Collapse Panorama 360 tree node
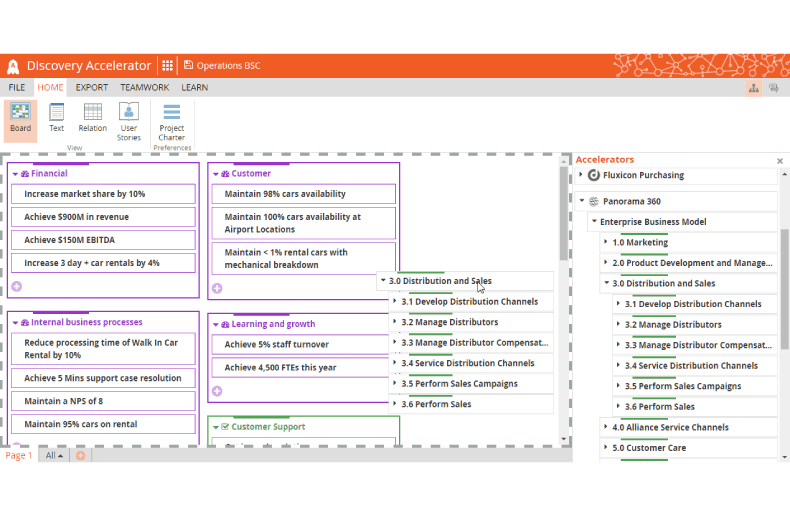The height and width of the screenshot is (515, 790). coord(582,201)
